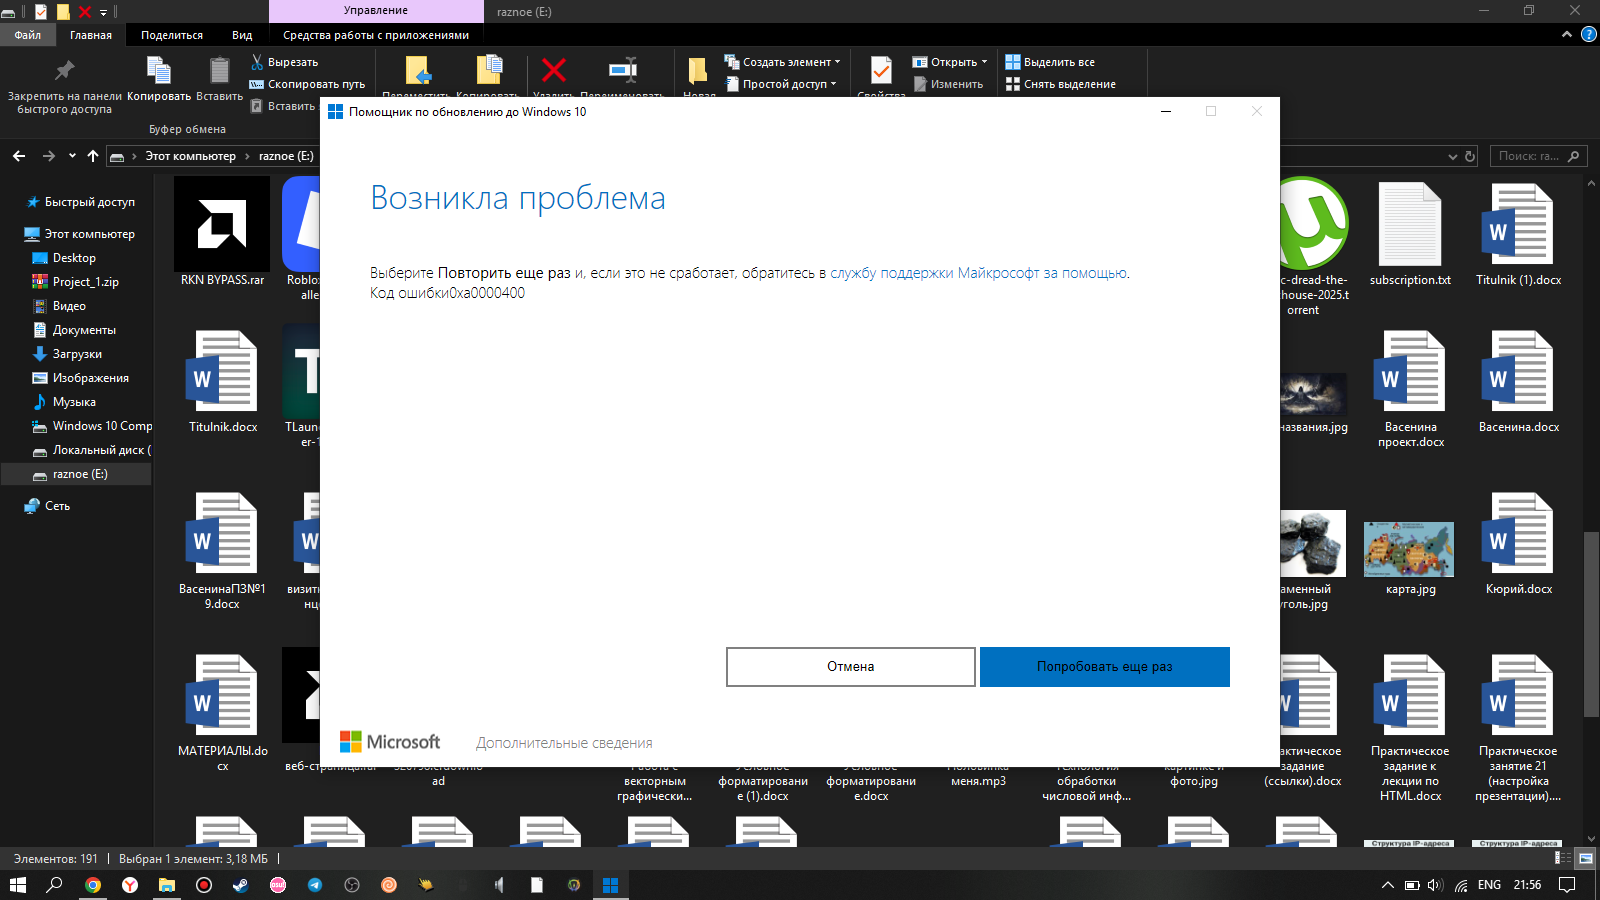The height and width of the screenshot is (900, 1600).
Task: Click Select all (Выделить все)
Action: tap(1050, 62)
